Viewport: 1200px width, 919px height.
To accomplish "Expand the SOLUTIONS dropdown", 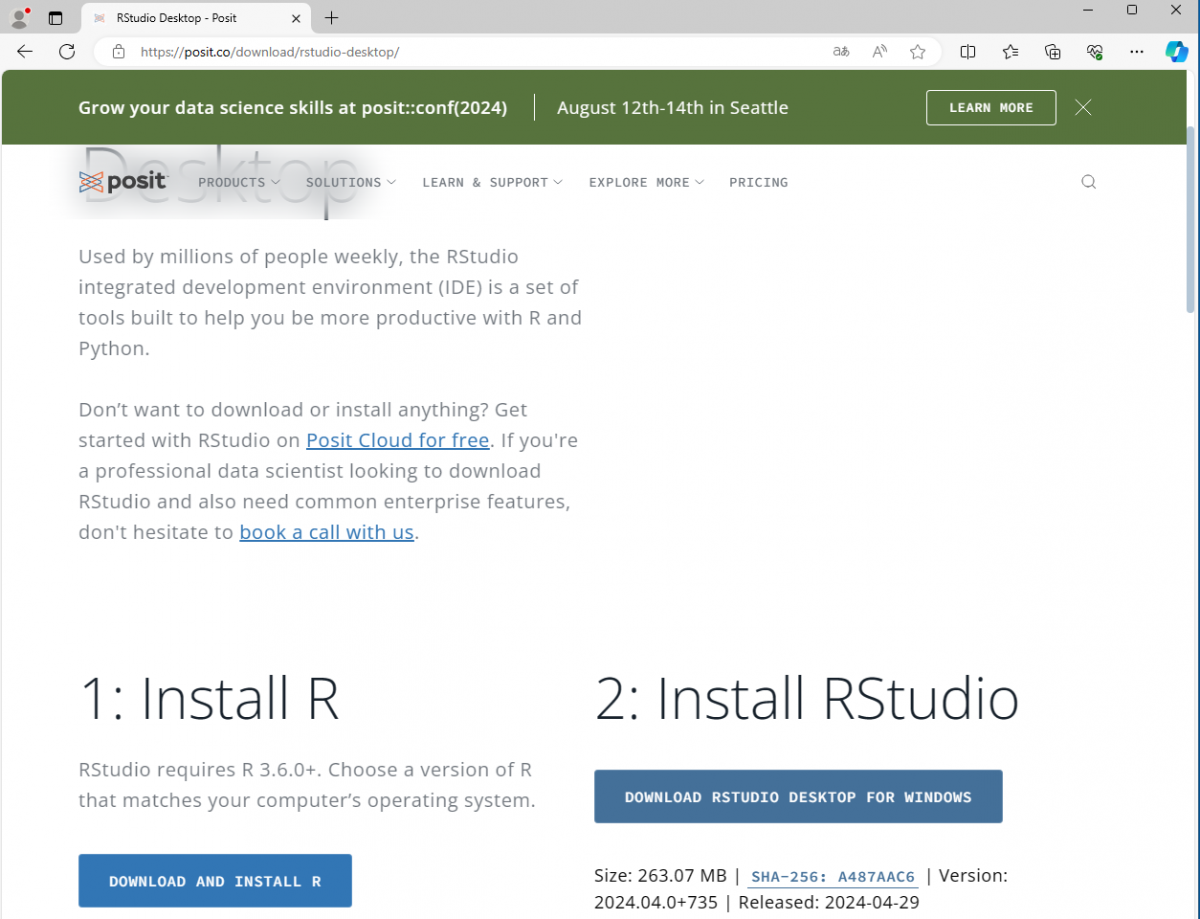I will coord(350,182).
